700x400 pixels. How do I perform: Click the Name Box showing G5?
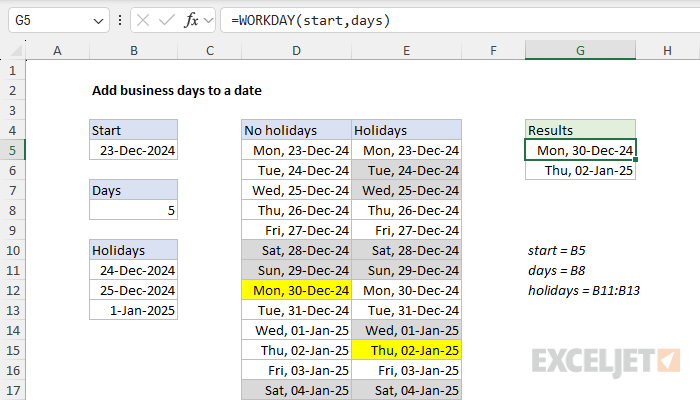pos(58,20)
